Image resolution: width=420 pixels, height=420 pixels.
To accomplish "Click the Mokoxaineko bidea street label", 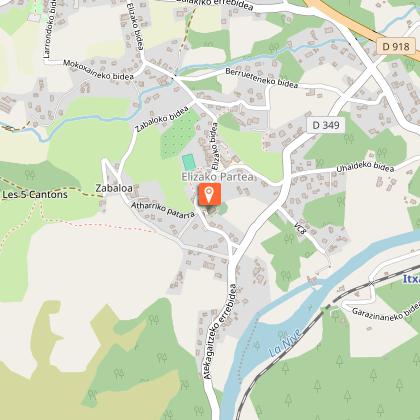I will tap(98, 70).
